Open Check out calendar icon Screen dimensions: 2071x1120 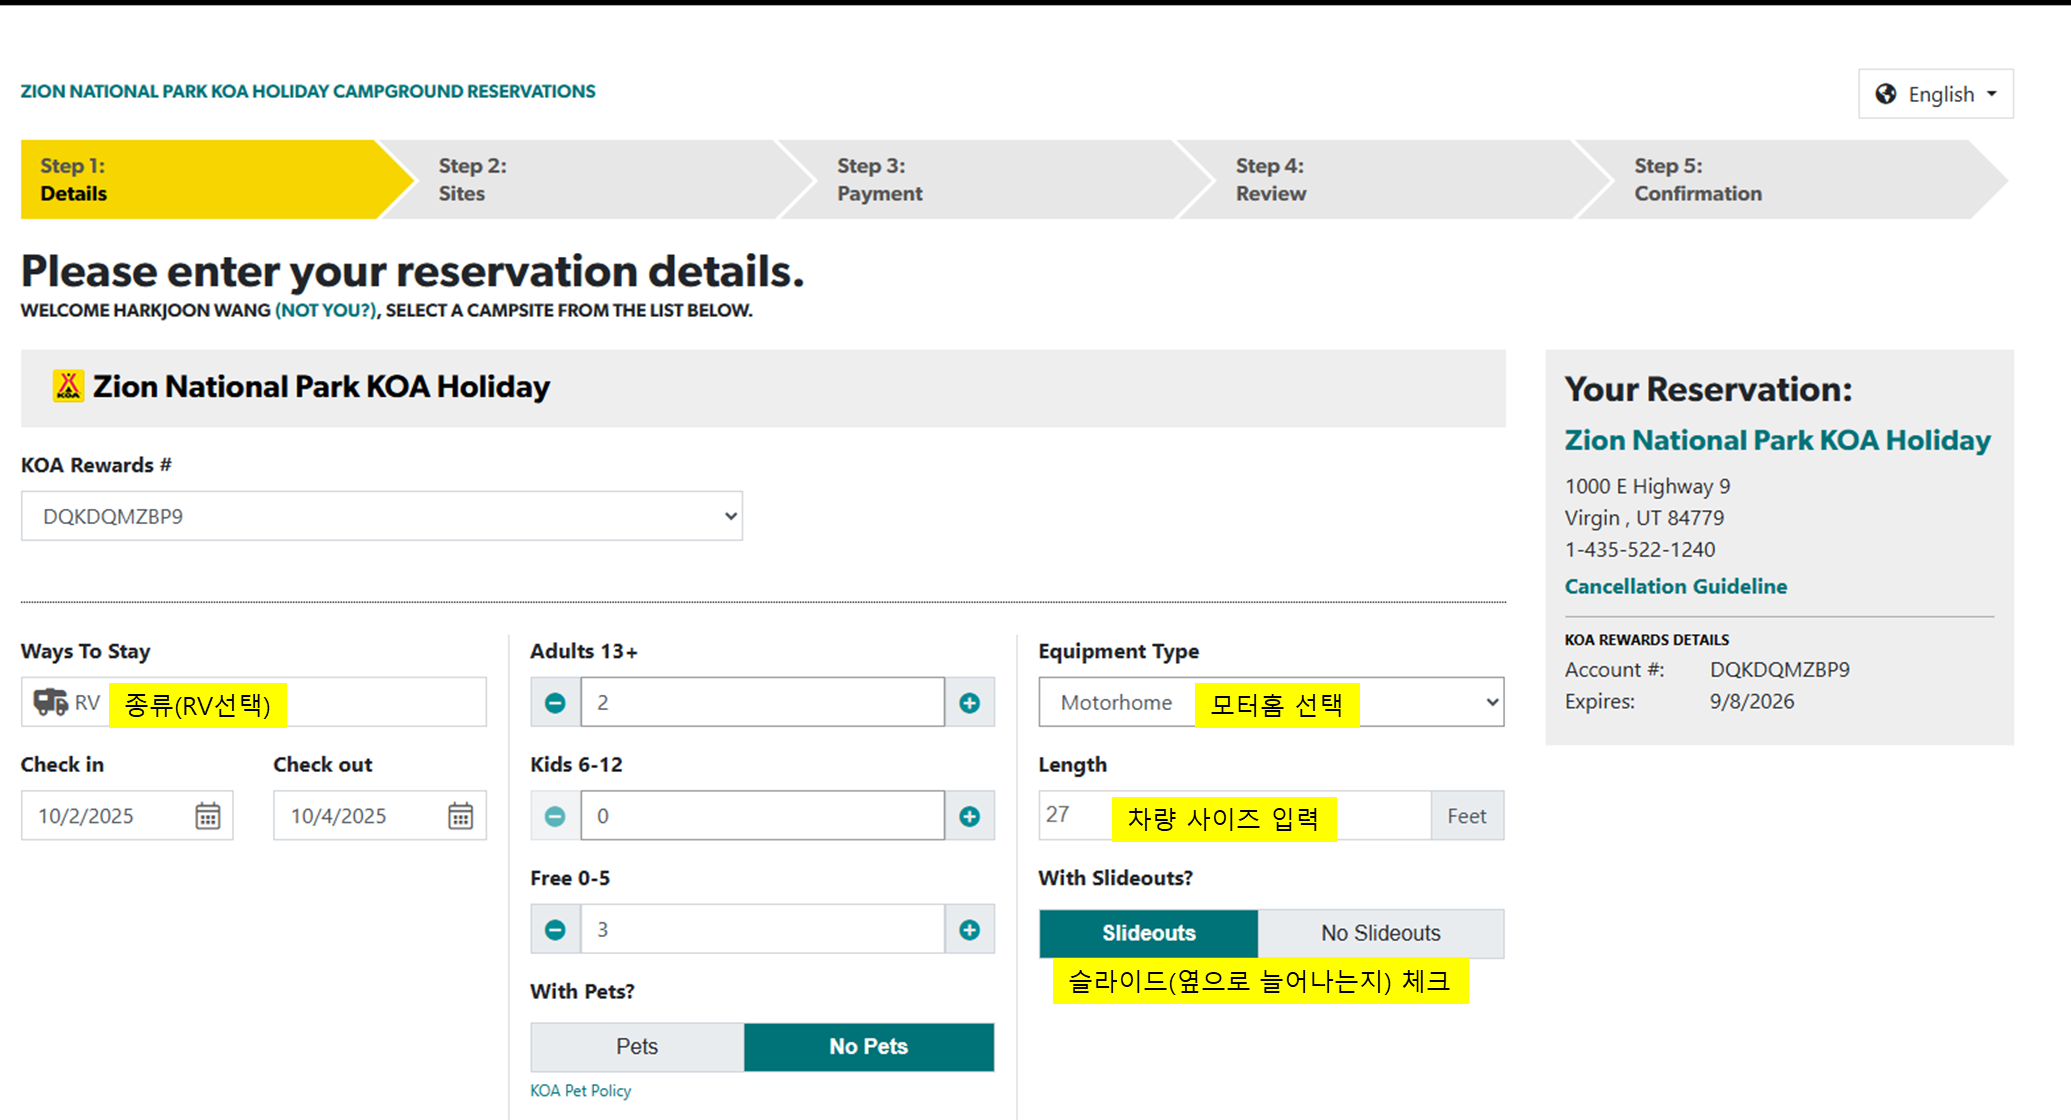click(x=460, y=816)
